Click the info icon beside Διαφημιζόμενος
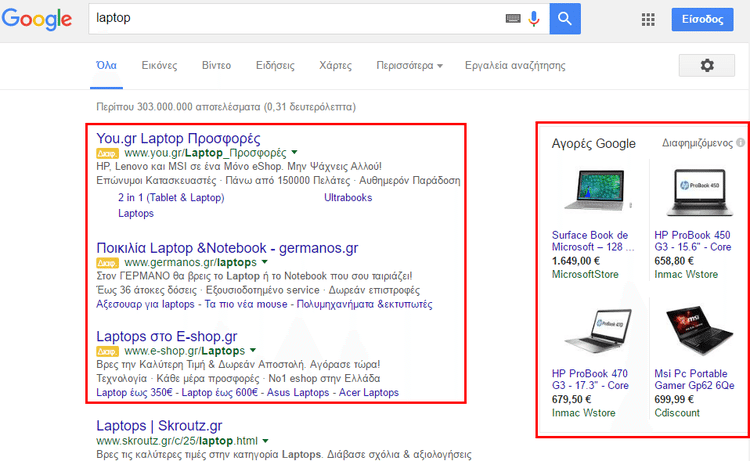750x461 pixels. 741,143
